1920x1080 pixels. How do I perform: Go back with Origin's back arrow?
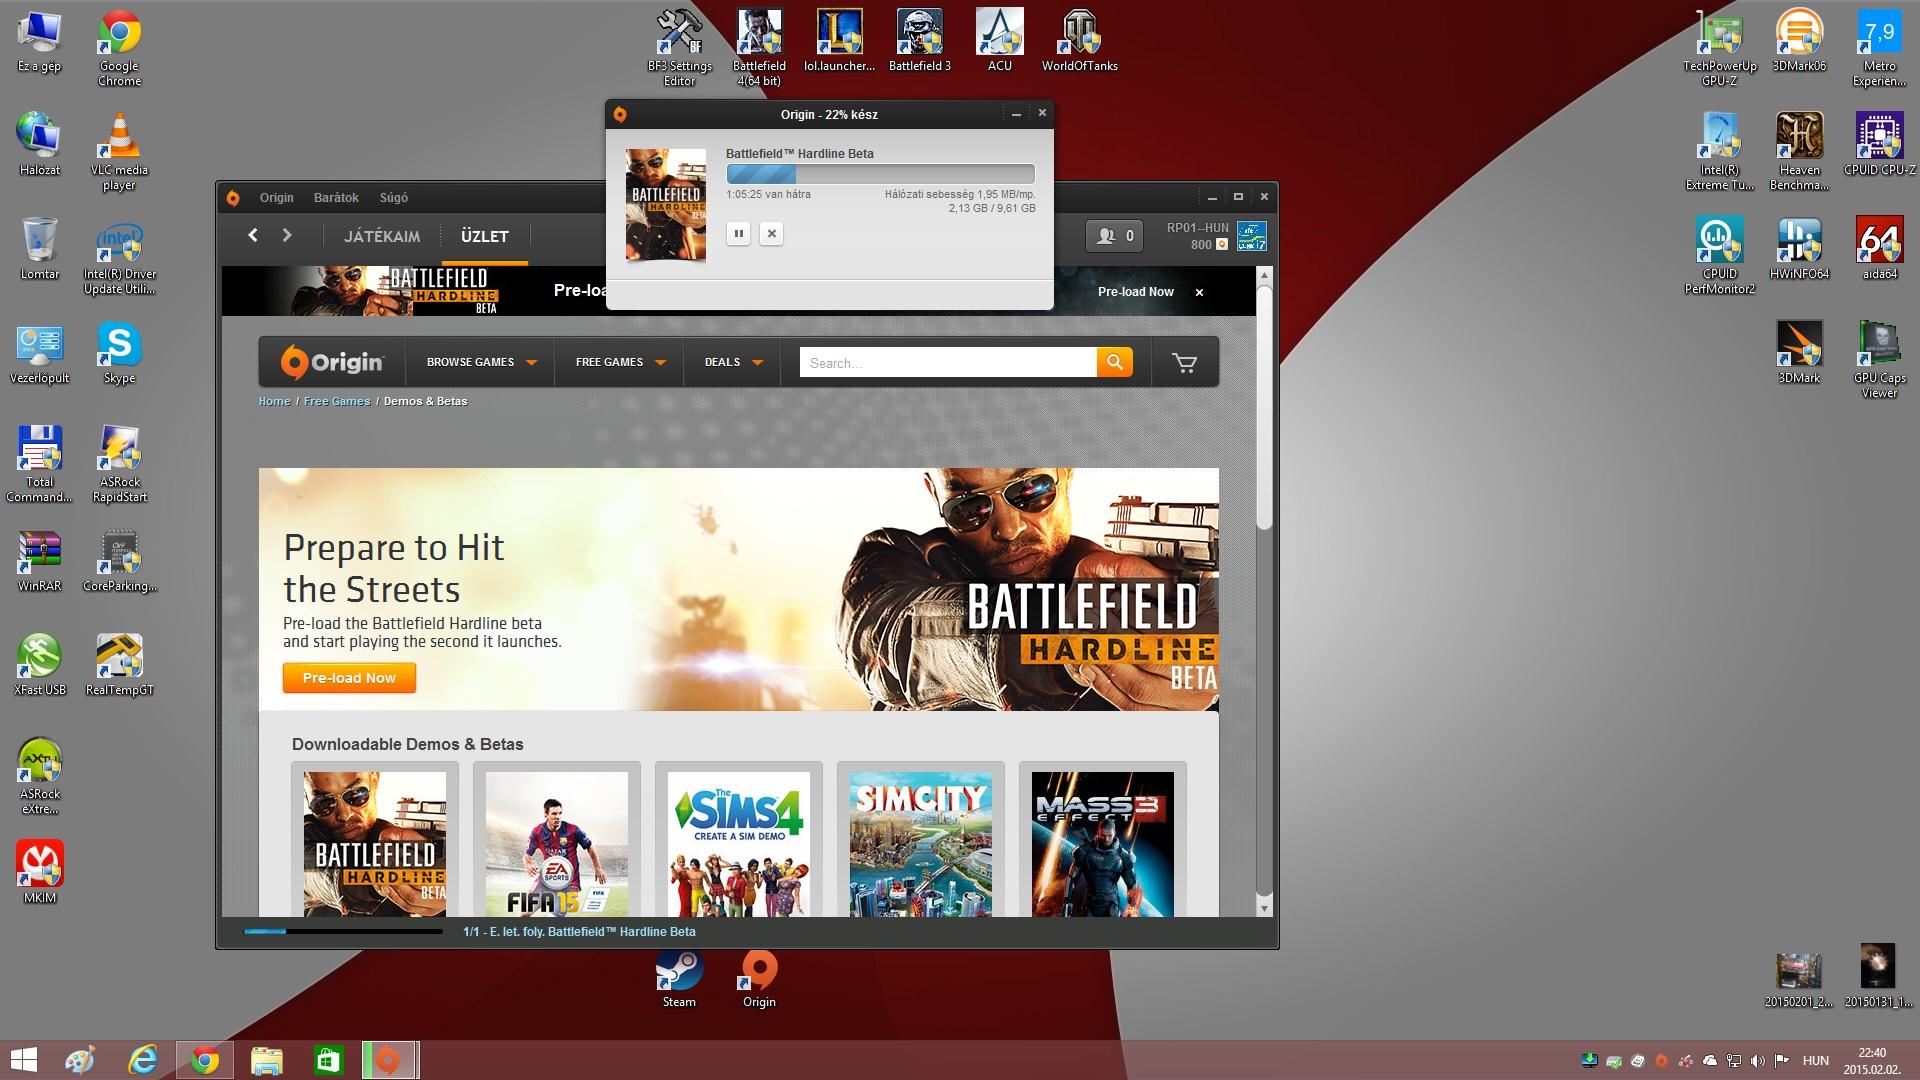click(253, 235)
